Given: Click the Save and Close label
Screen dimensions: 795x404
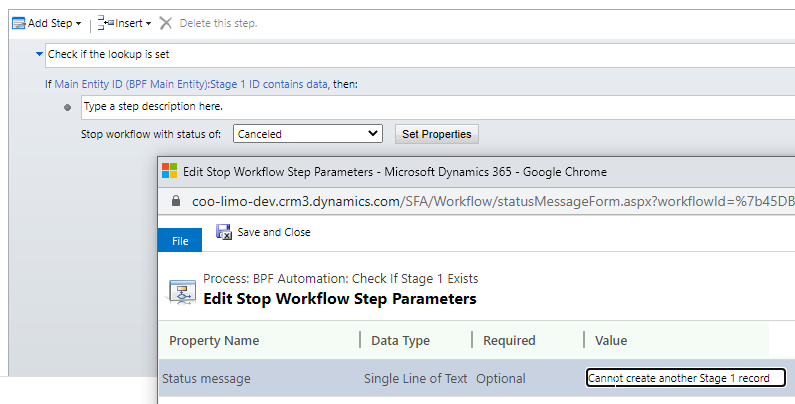Looking at the screenshot, I should tap(274, 232).
